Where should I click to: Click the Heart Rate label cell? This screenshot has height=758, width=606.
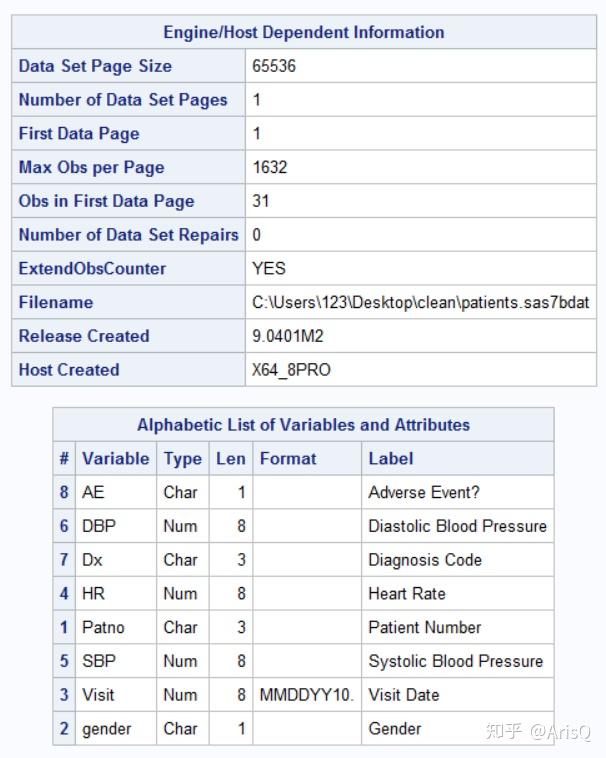click(x=406, y=593)
